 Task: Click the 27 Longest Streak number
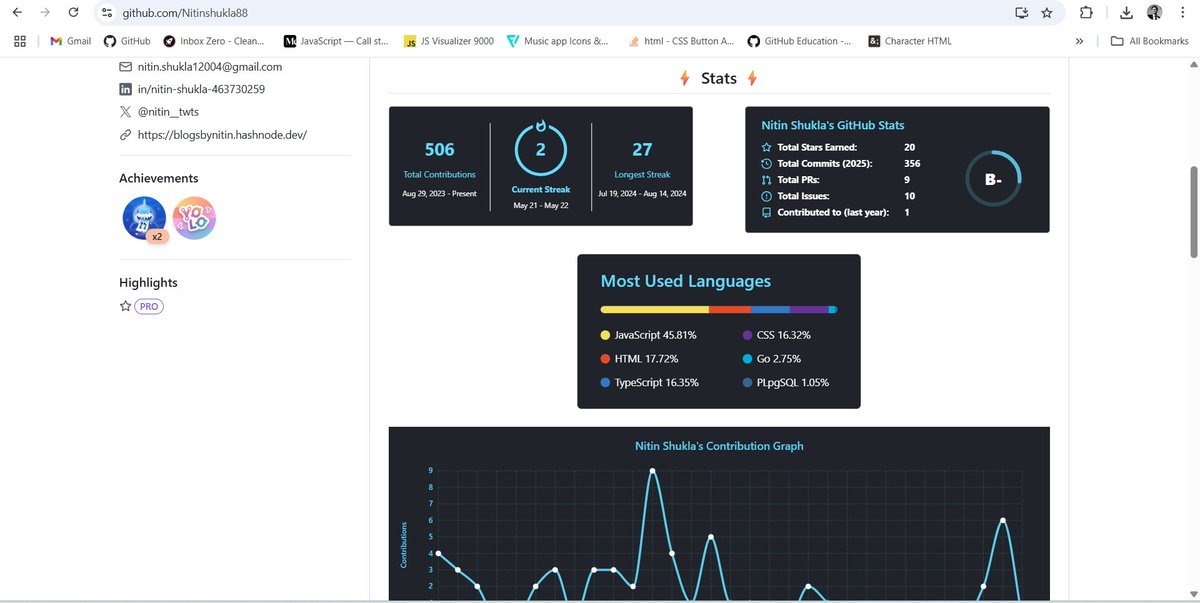point(642,150)
